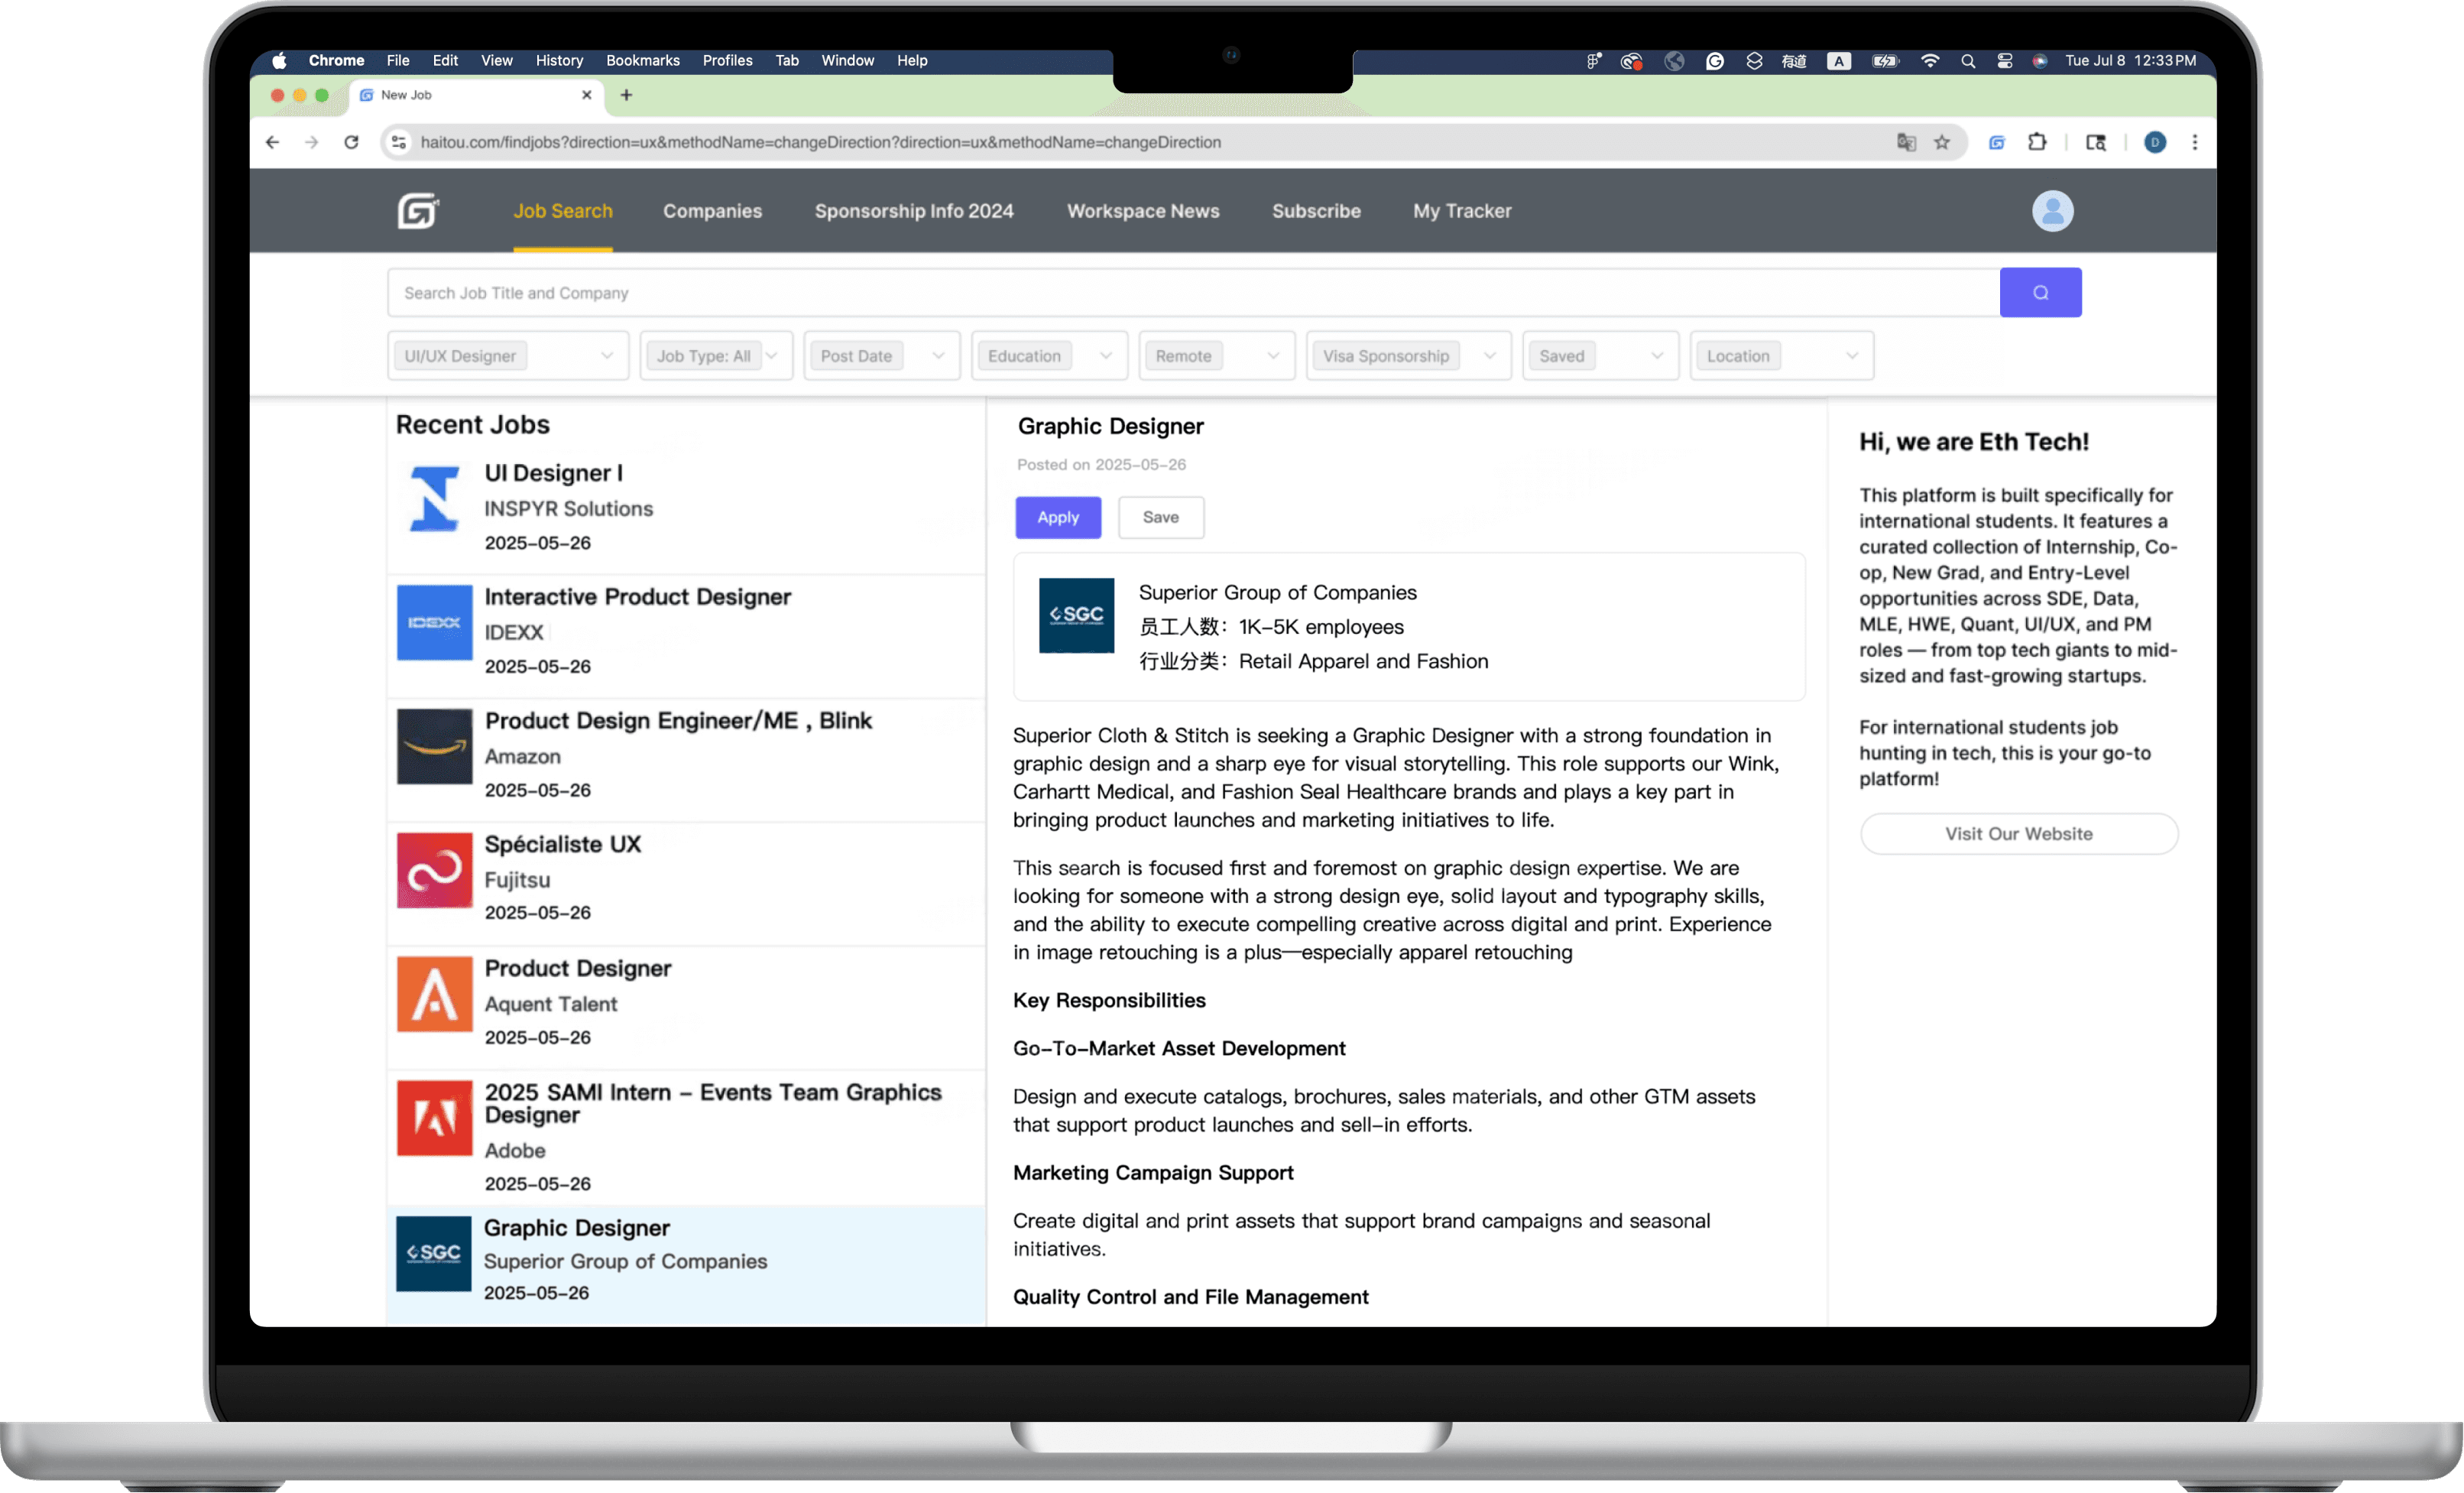Viewport: 2464px width, 1493px height.
Task: Bookmark page with the star icon
Action: (1942, 142)
